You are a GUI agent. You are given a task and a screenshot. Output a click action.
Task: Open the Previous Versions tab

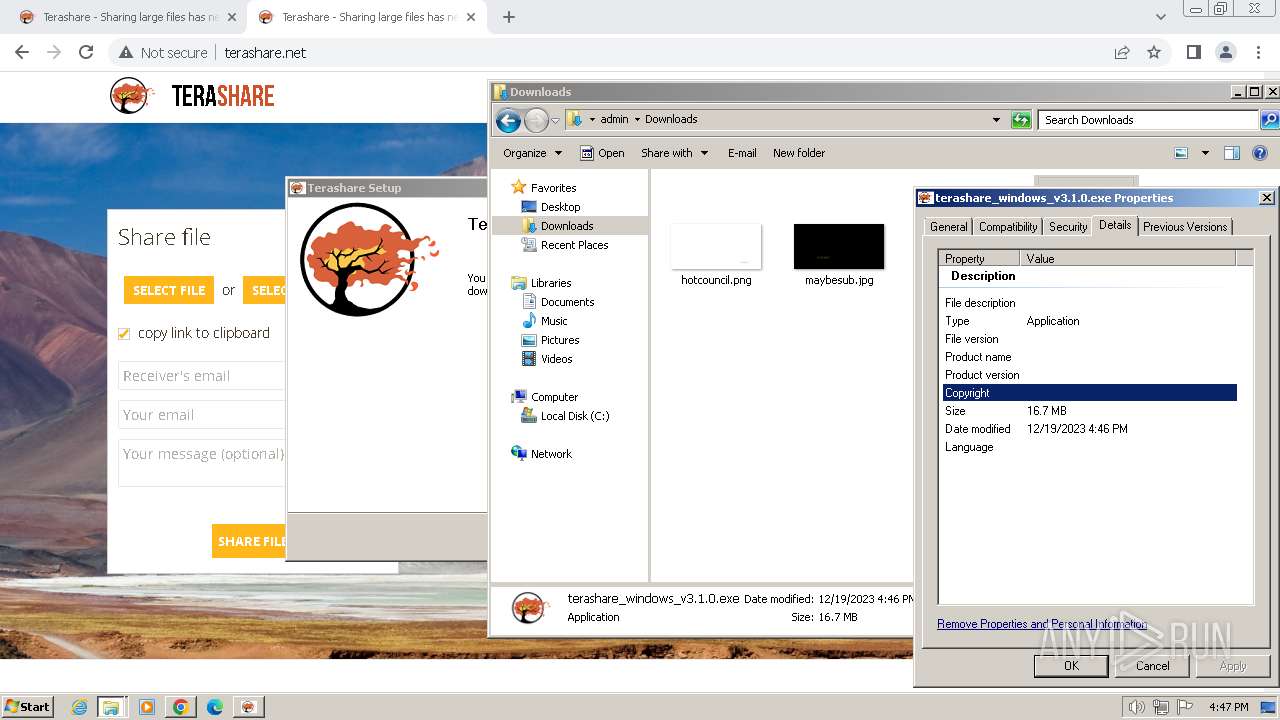pyautogui.click(x=1185, y=227)
